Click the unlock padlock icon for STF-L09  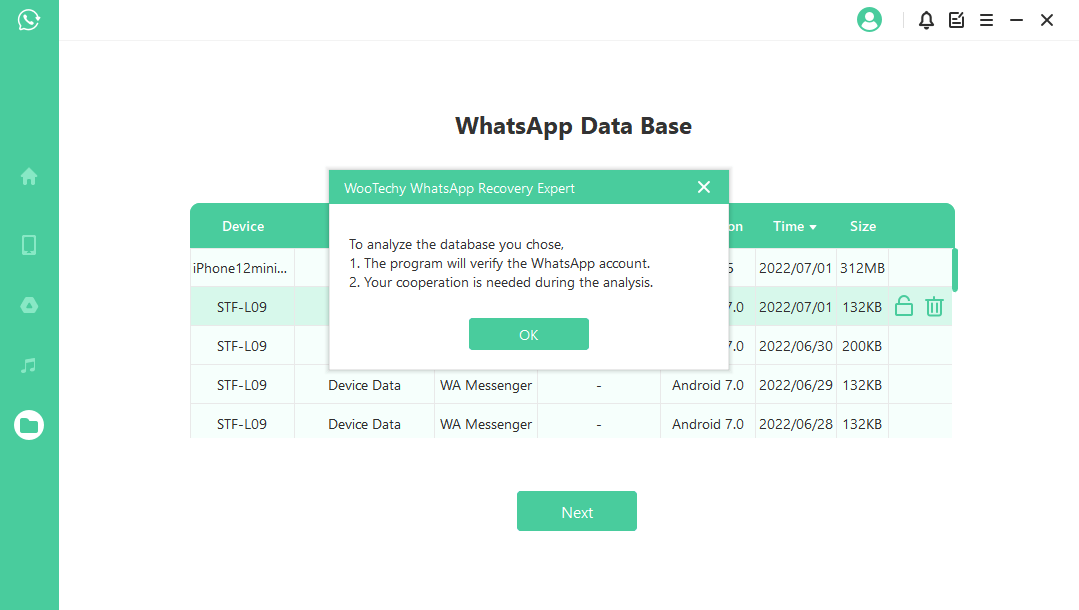click(x=904, y=307)
